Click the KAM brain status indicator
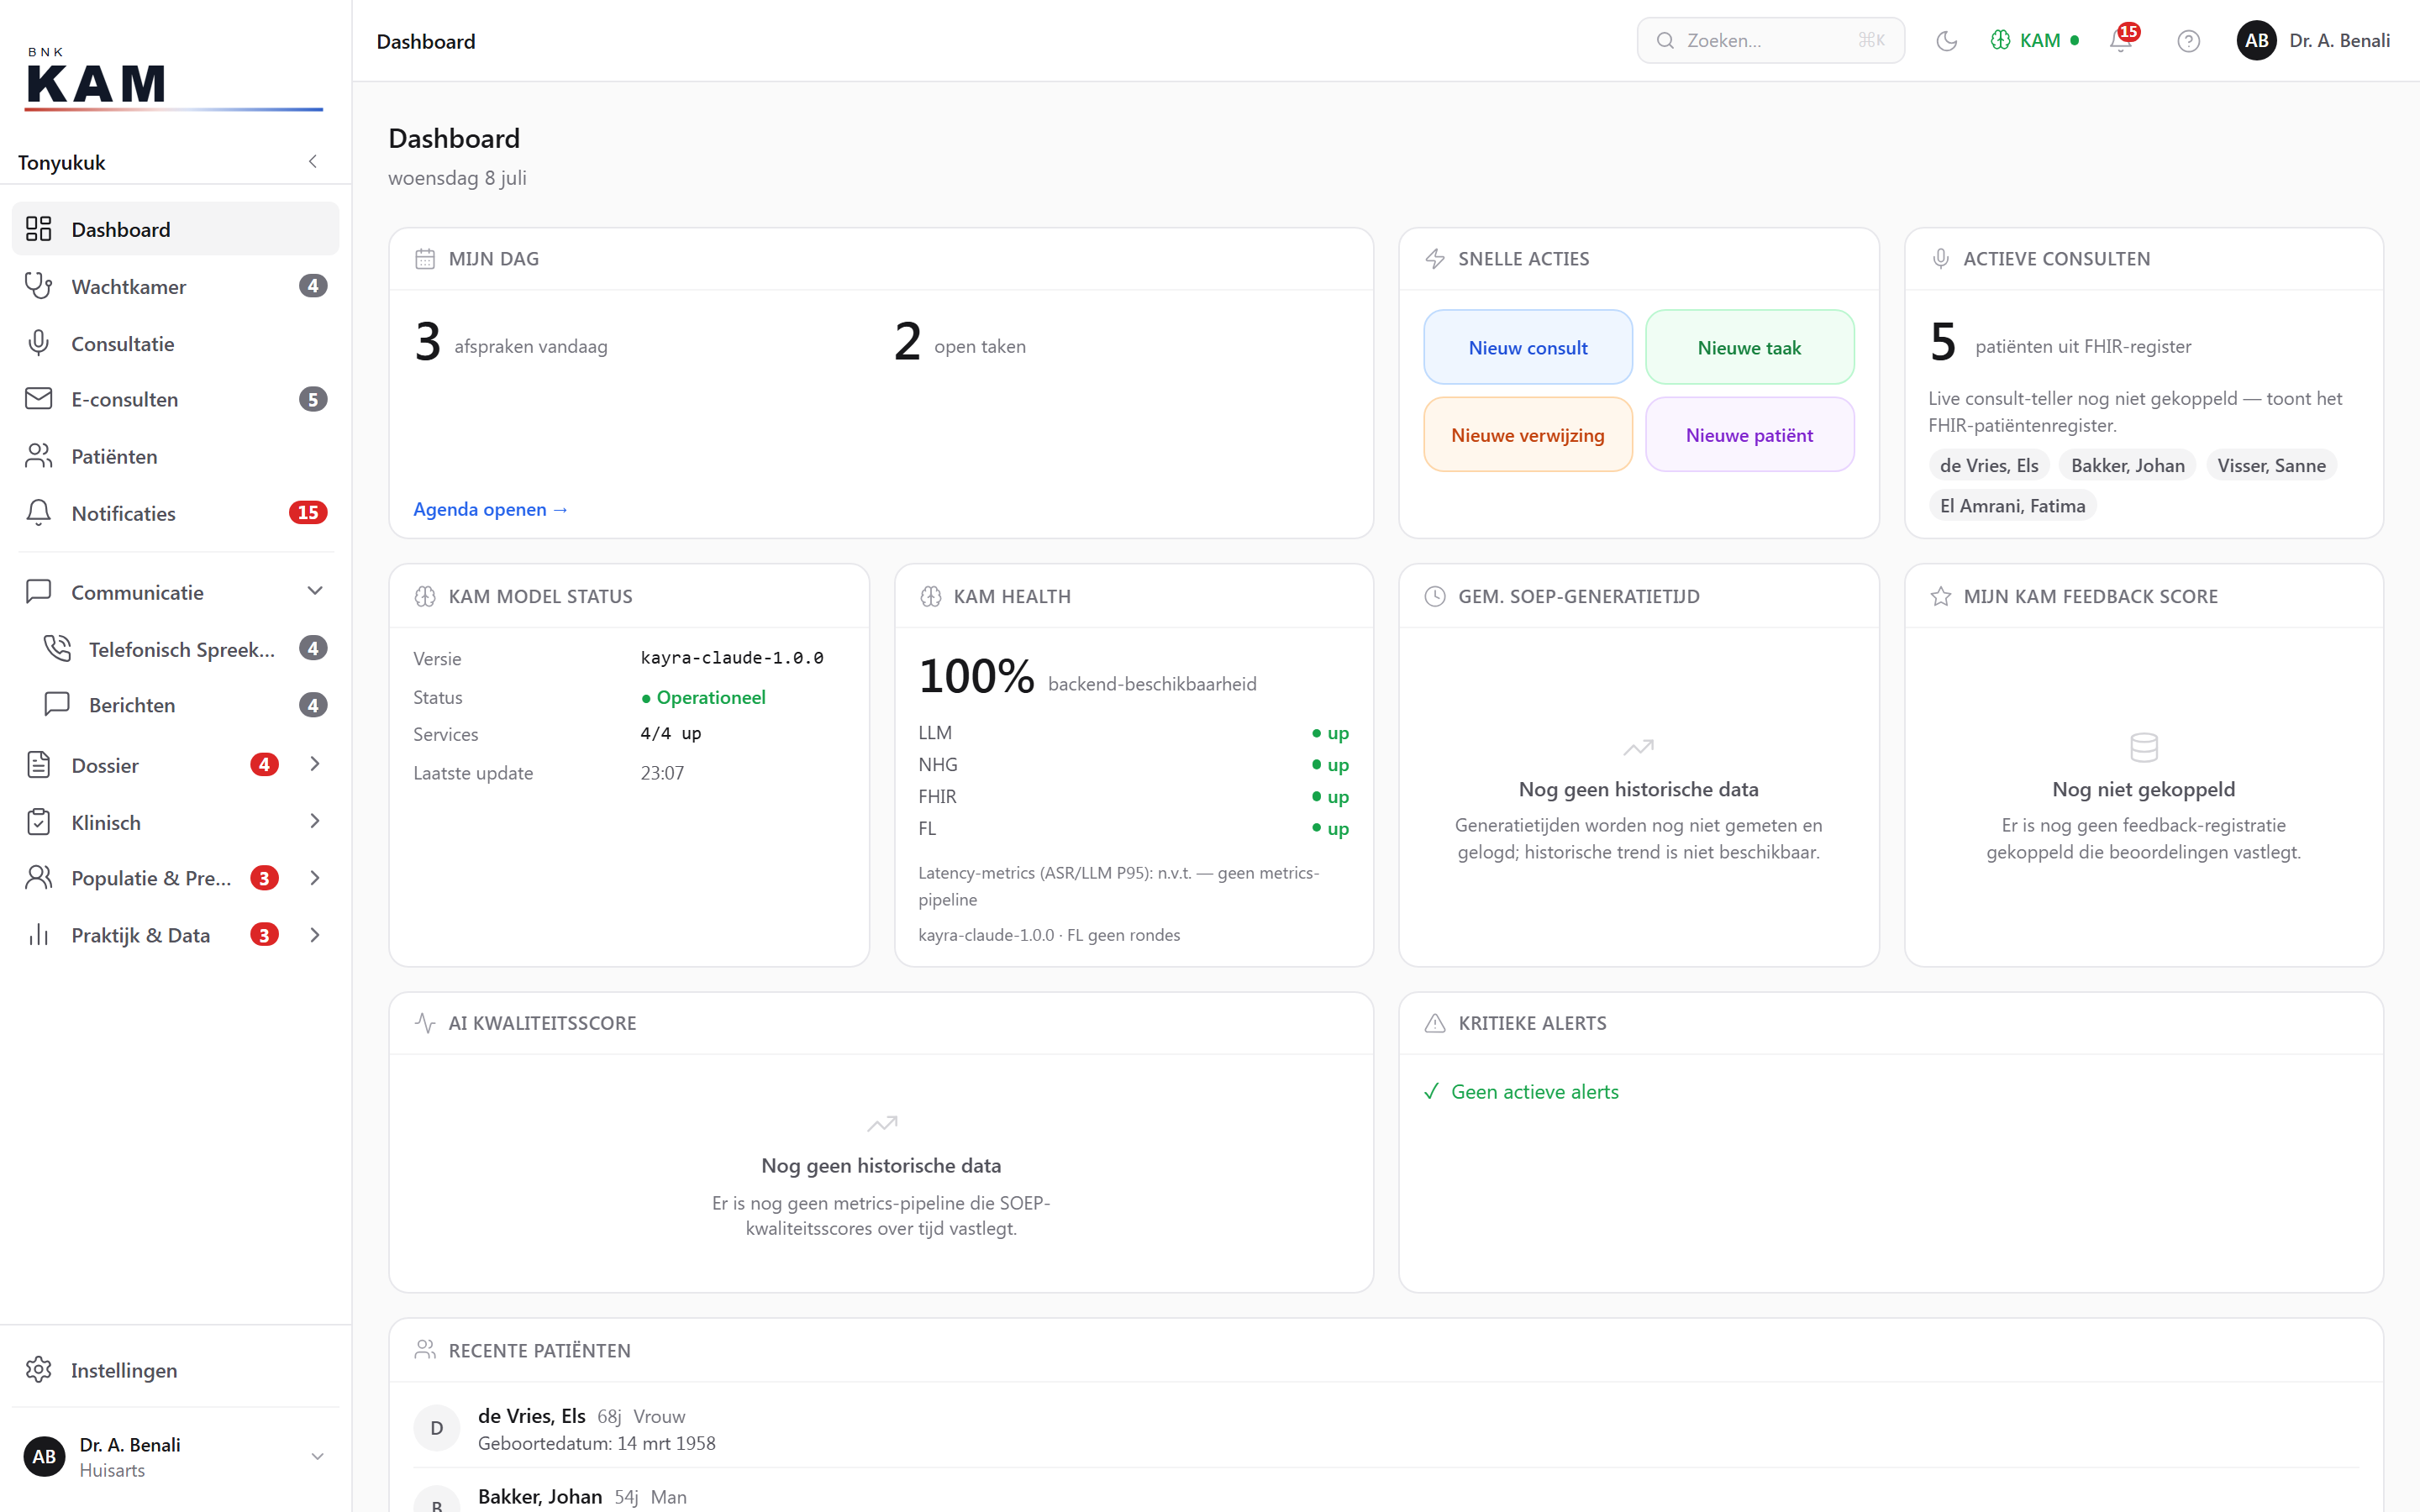The height and width of the screenshot is (1512, 2420). 2034,41
